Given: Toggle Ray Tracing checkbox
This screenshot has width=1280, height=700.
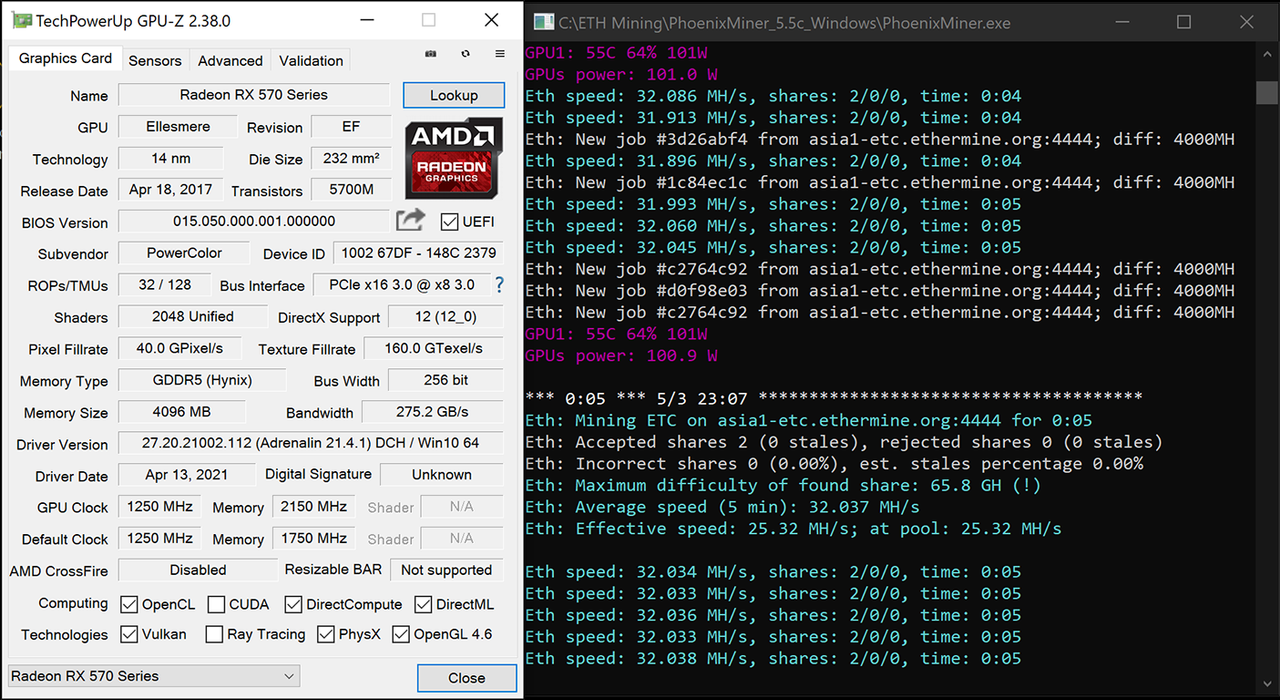Looking at the screenshot, I should (214, 634).
